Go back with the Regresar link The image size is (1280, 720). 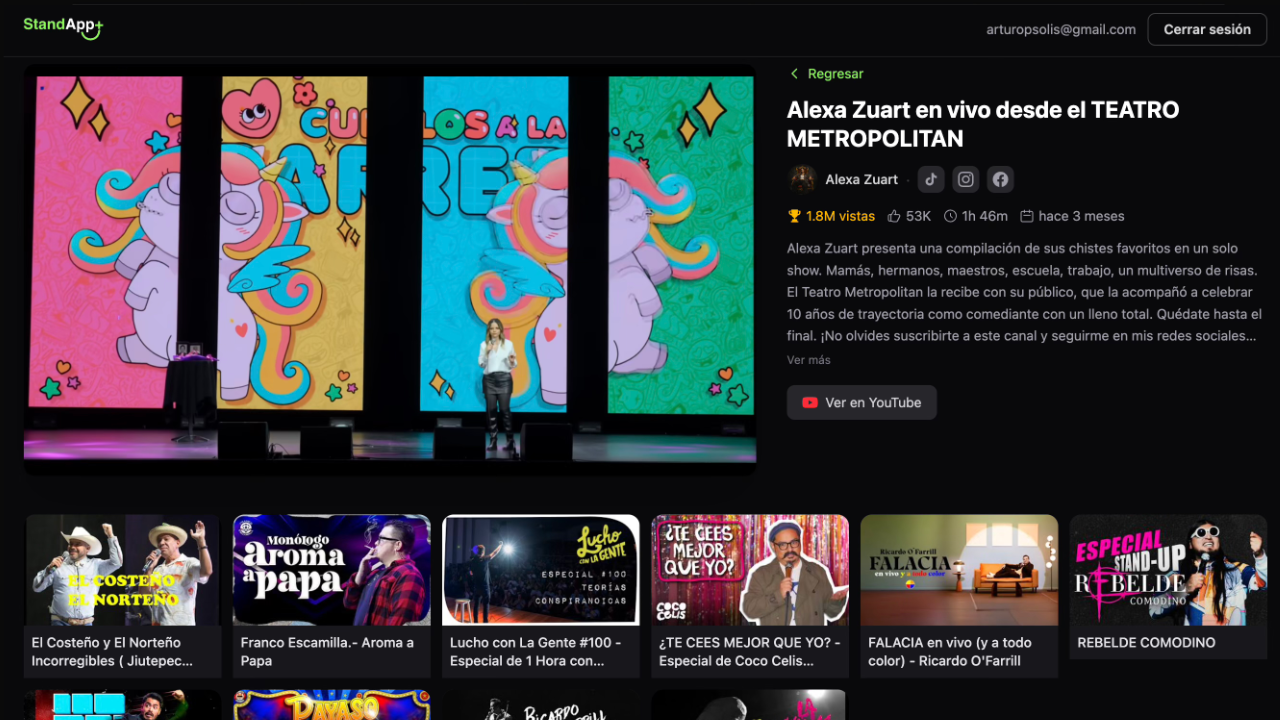tap(826, 74)
